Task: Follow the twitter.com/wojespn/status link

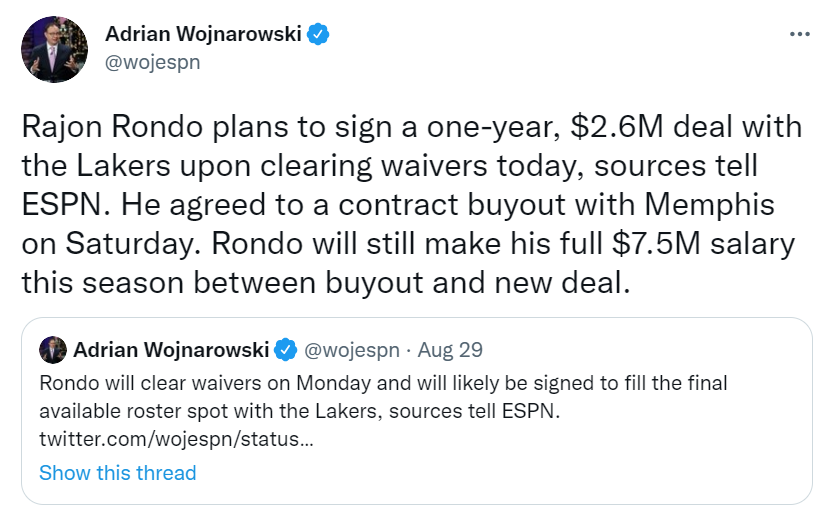Action: [x=176, y=439]
